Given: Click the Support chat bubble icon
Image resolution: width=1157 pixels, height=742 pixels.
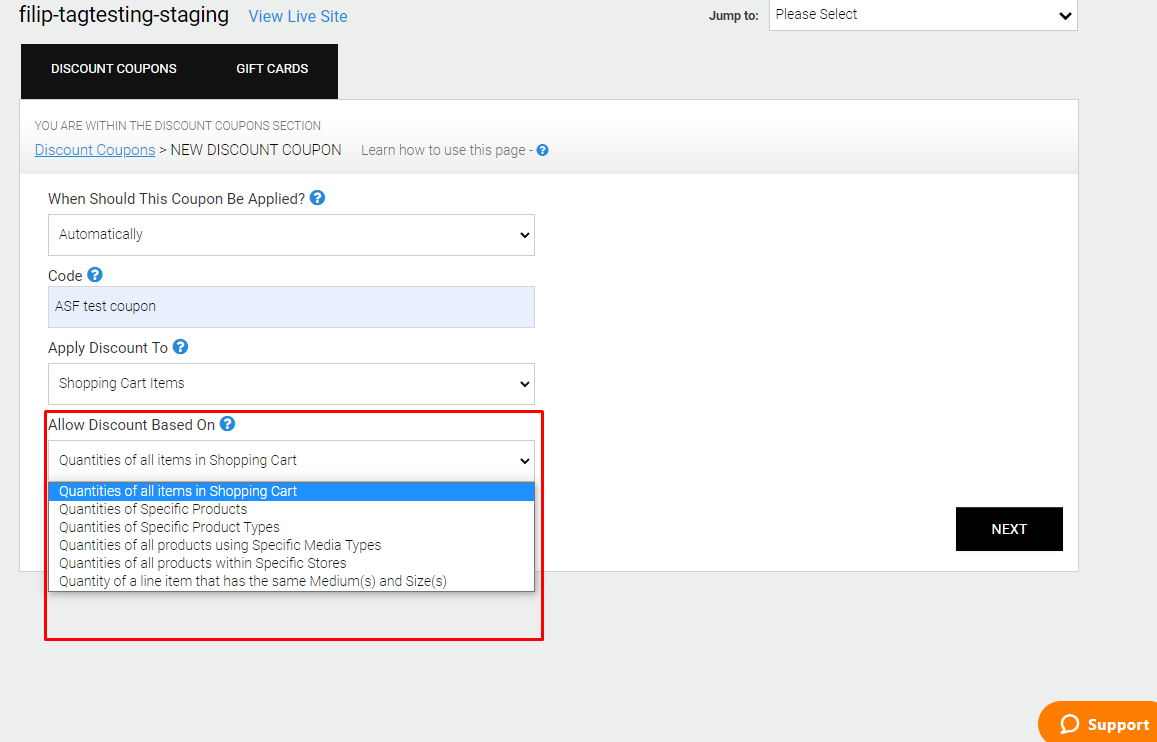Looking at the screenshot, I should click(x=1070, y=724).
